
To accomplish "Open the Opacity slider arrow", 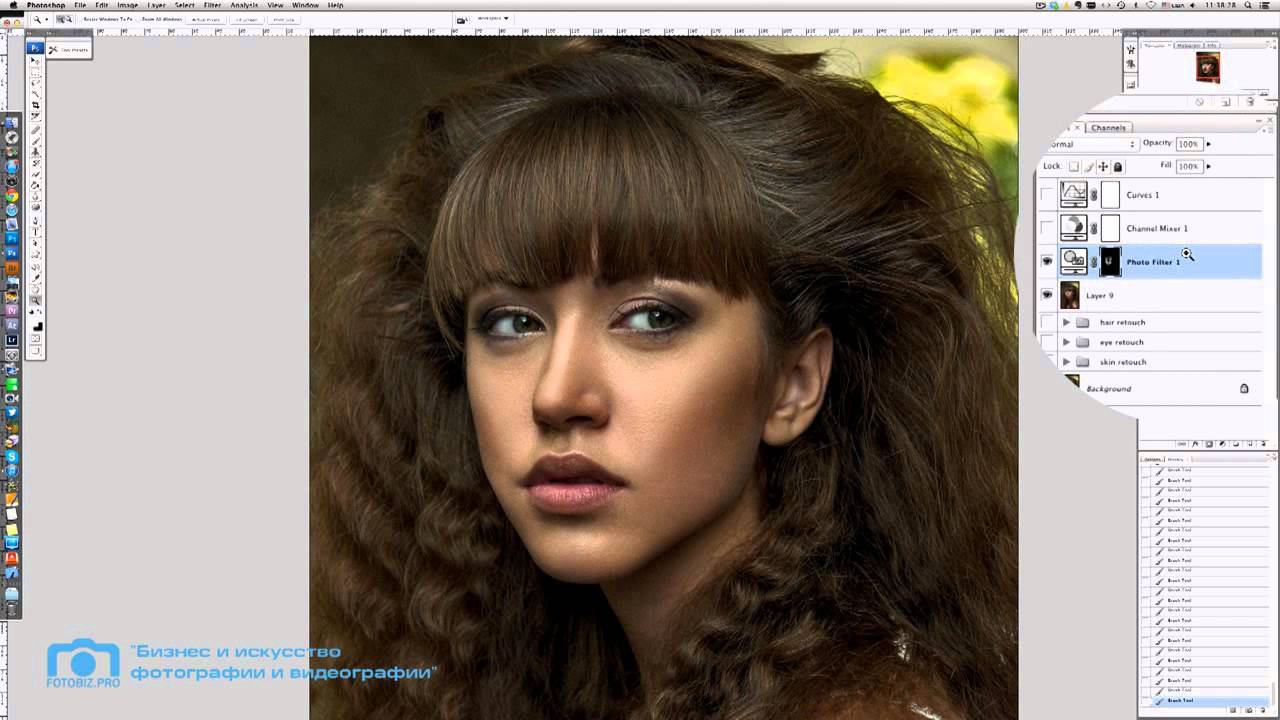I will [x=1208, y=144].
